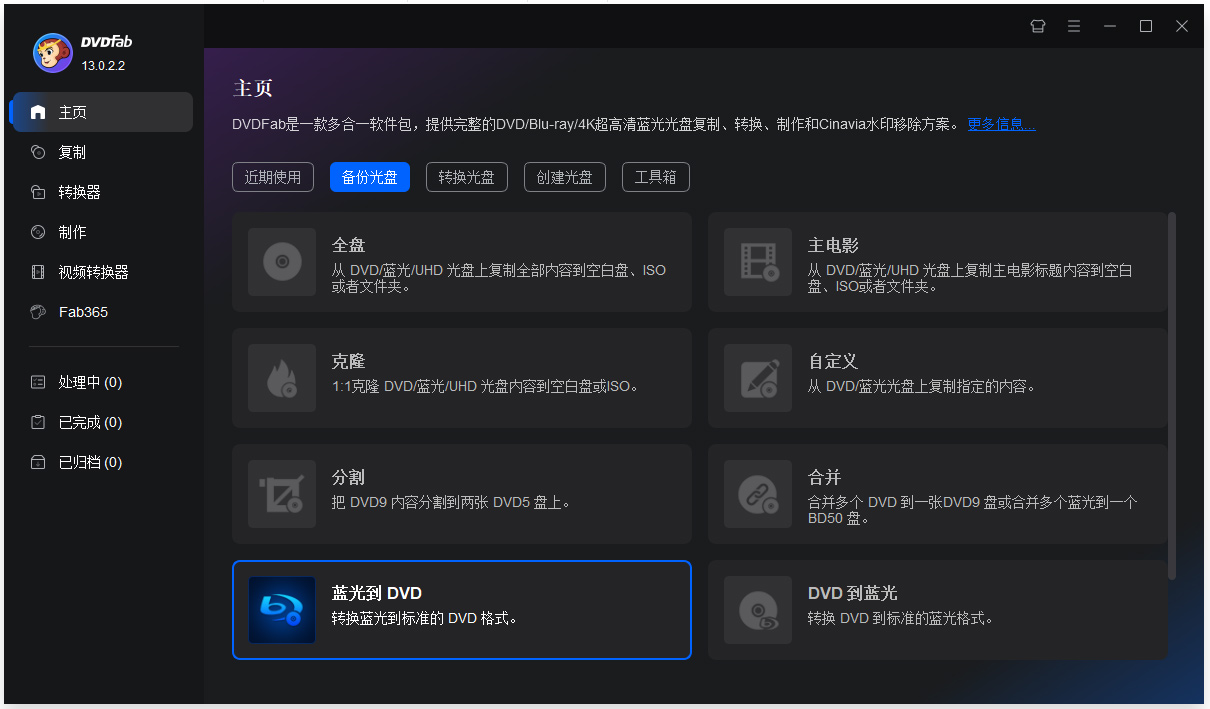Open the 工具箱 tab

[655, 177]
